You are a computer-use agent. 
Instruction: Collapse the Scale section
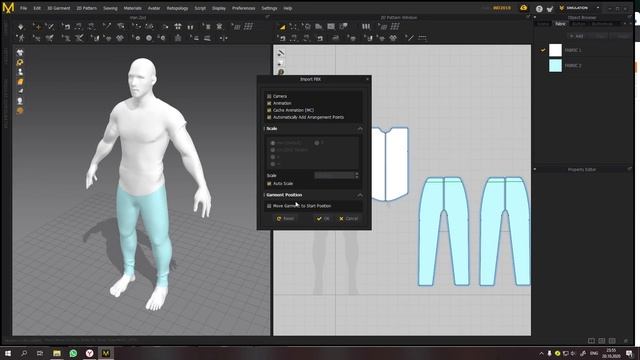[360, 129]
